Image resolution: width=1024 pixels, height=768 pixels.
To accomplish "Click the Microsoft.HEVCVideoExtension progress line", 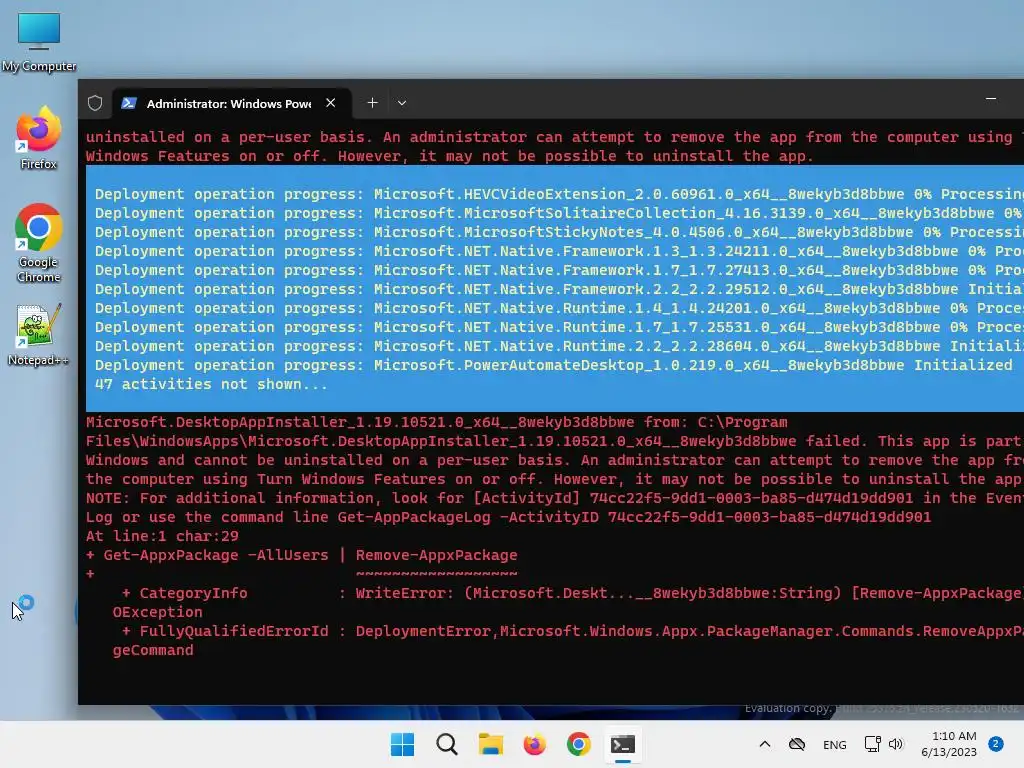I will point(559,194).
